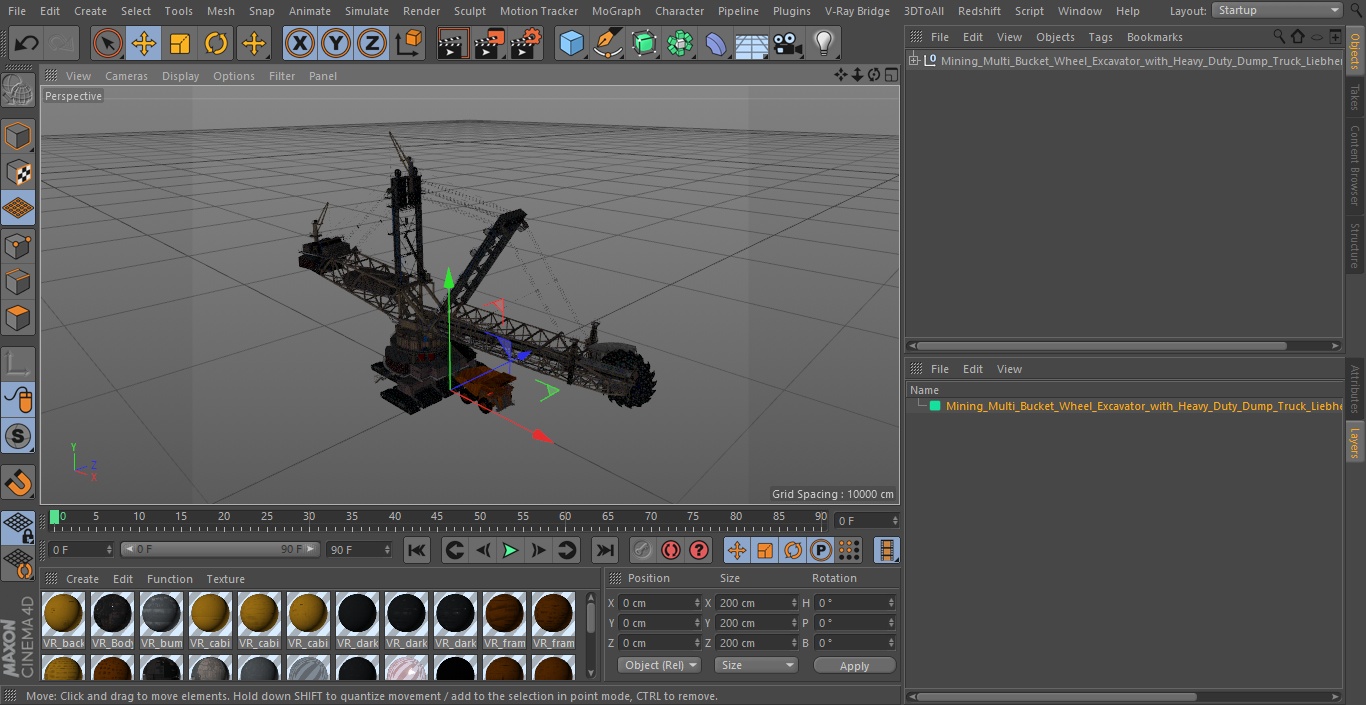Click the Apply button
The image size is (1366, 705).
(854, 666)
